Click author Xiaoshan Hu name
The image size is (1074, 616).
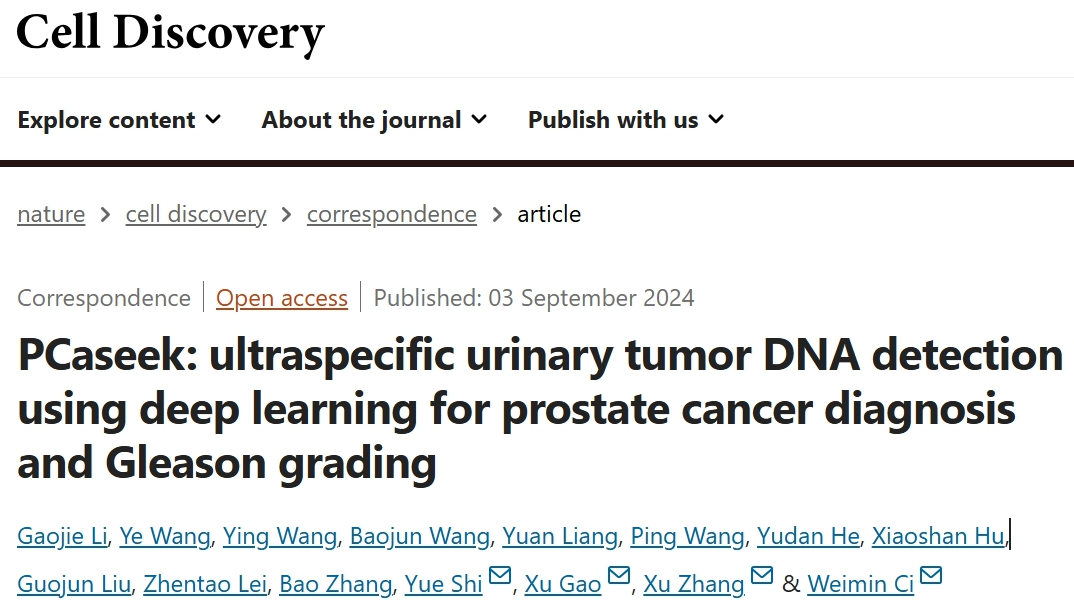[938, 536]
